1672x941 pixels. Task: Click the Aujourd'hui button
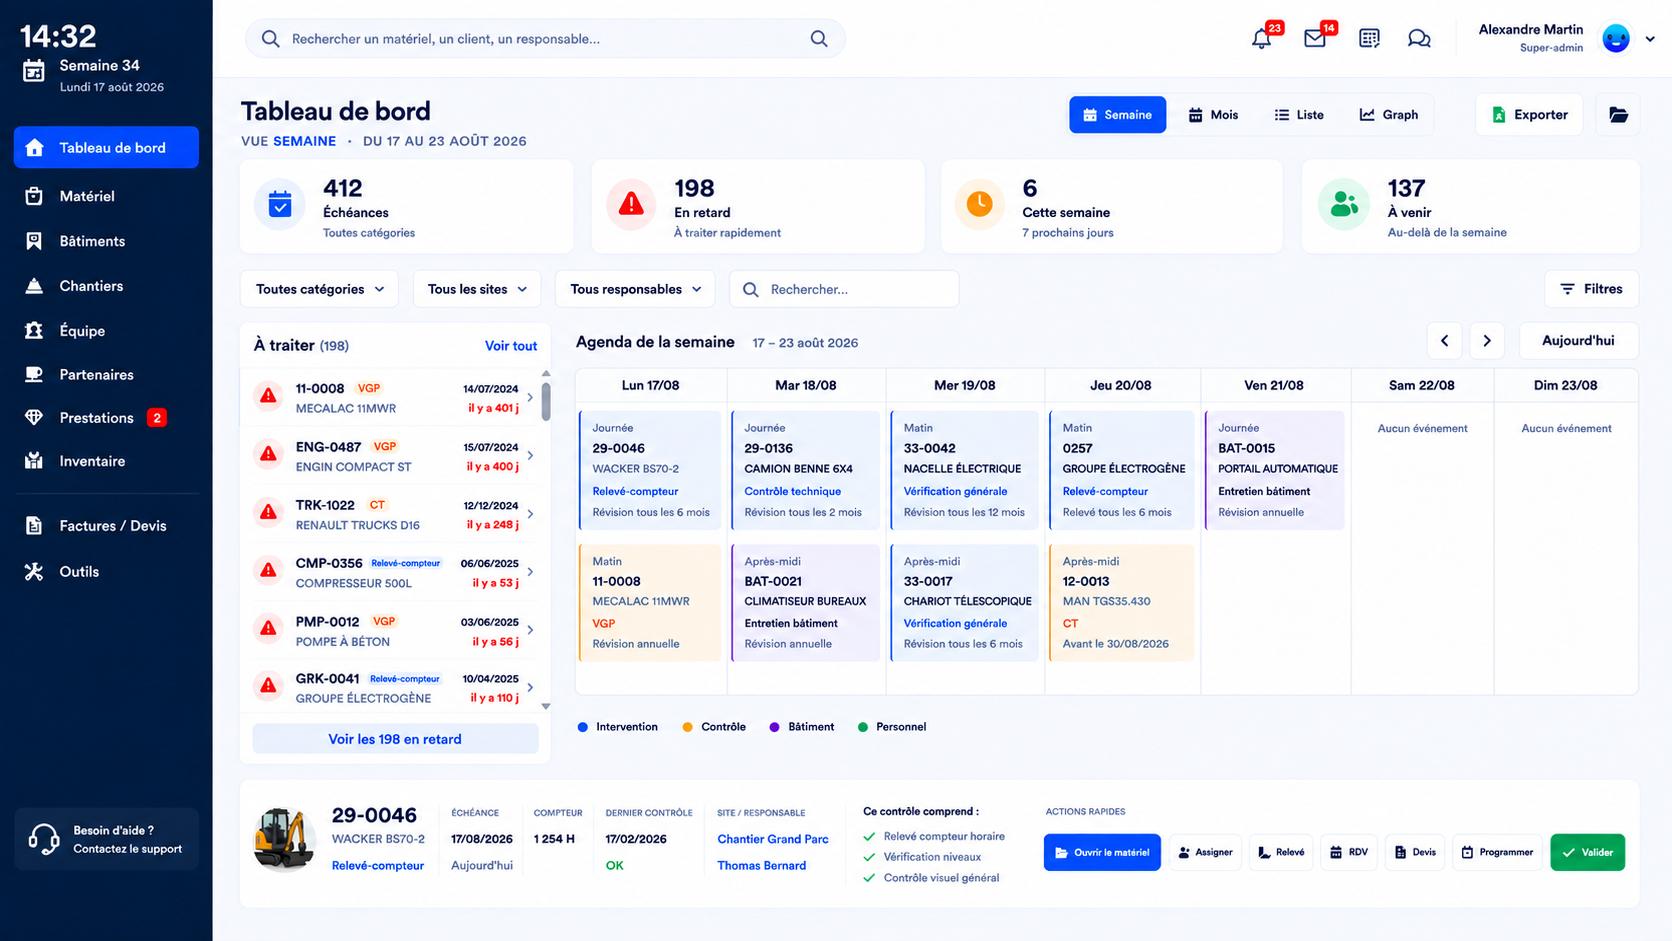click(x=1578, y=341)
